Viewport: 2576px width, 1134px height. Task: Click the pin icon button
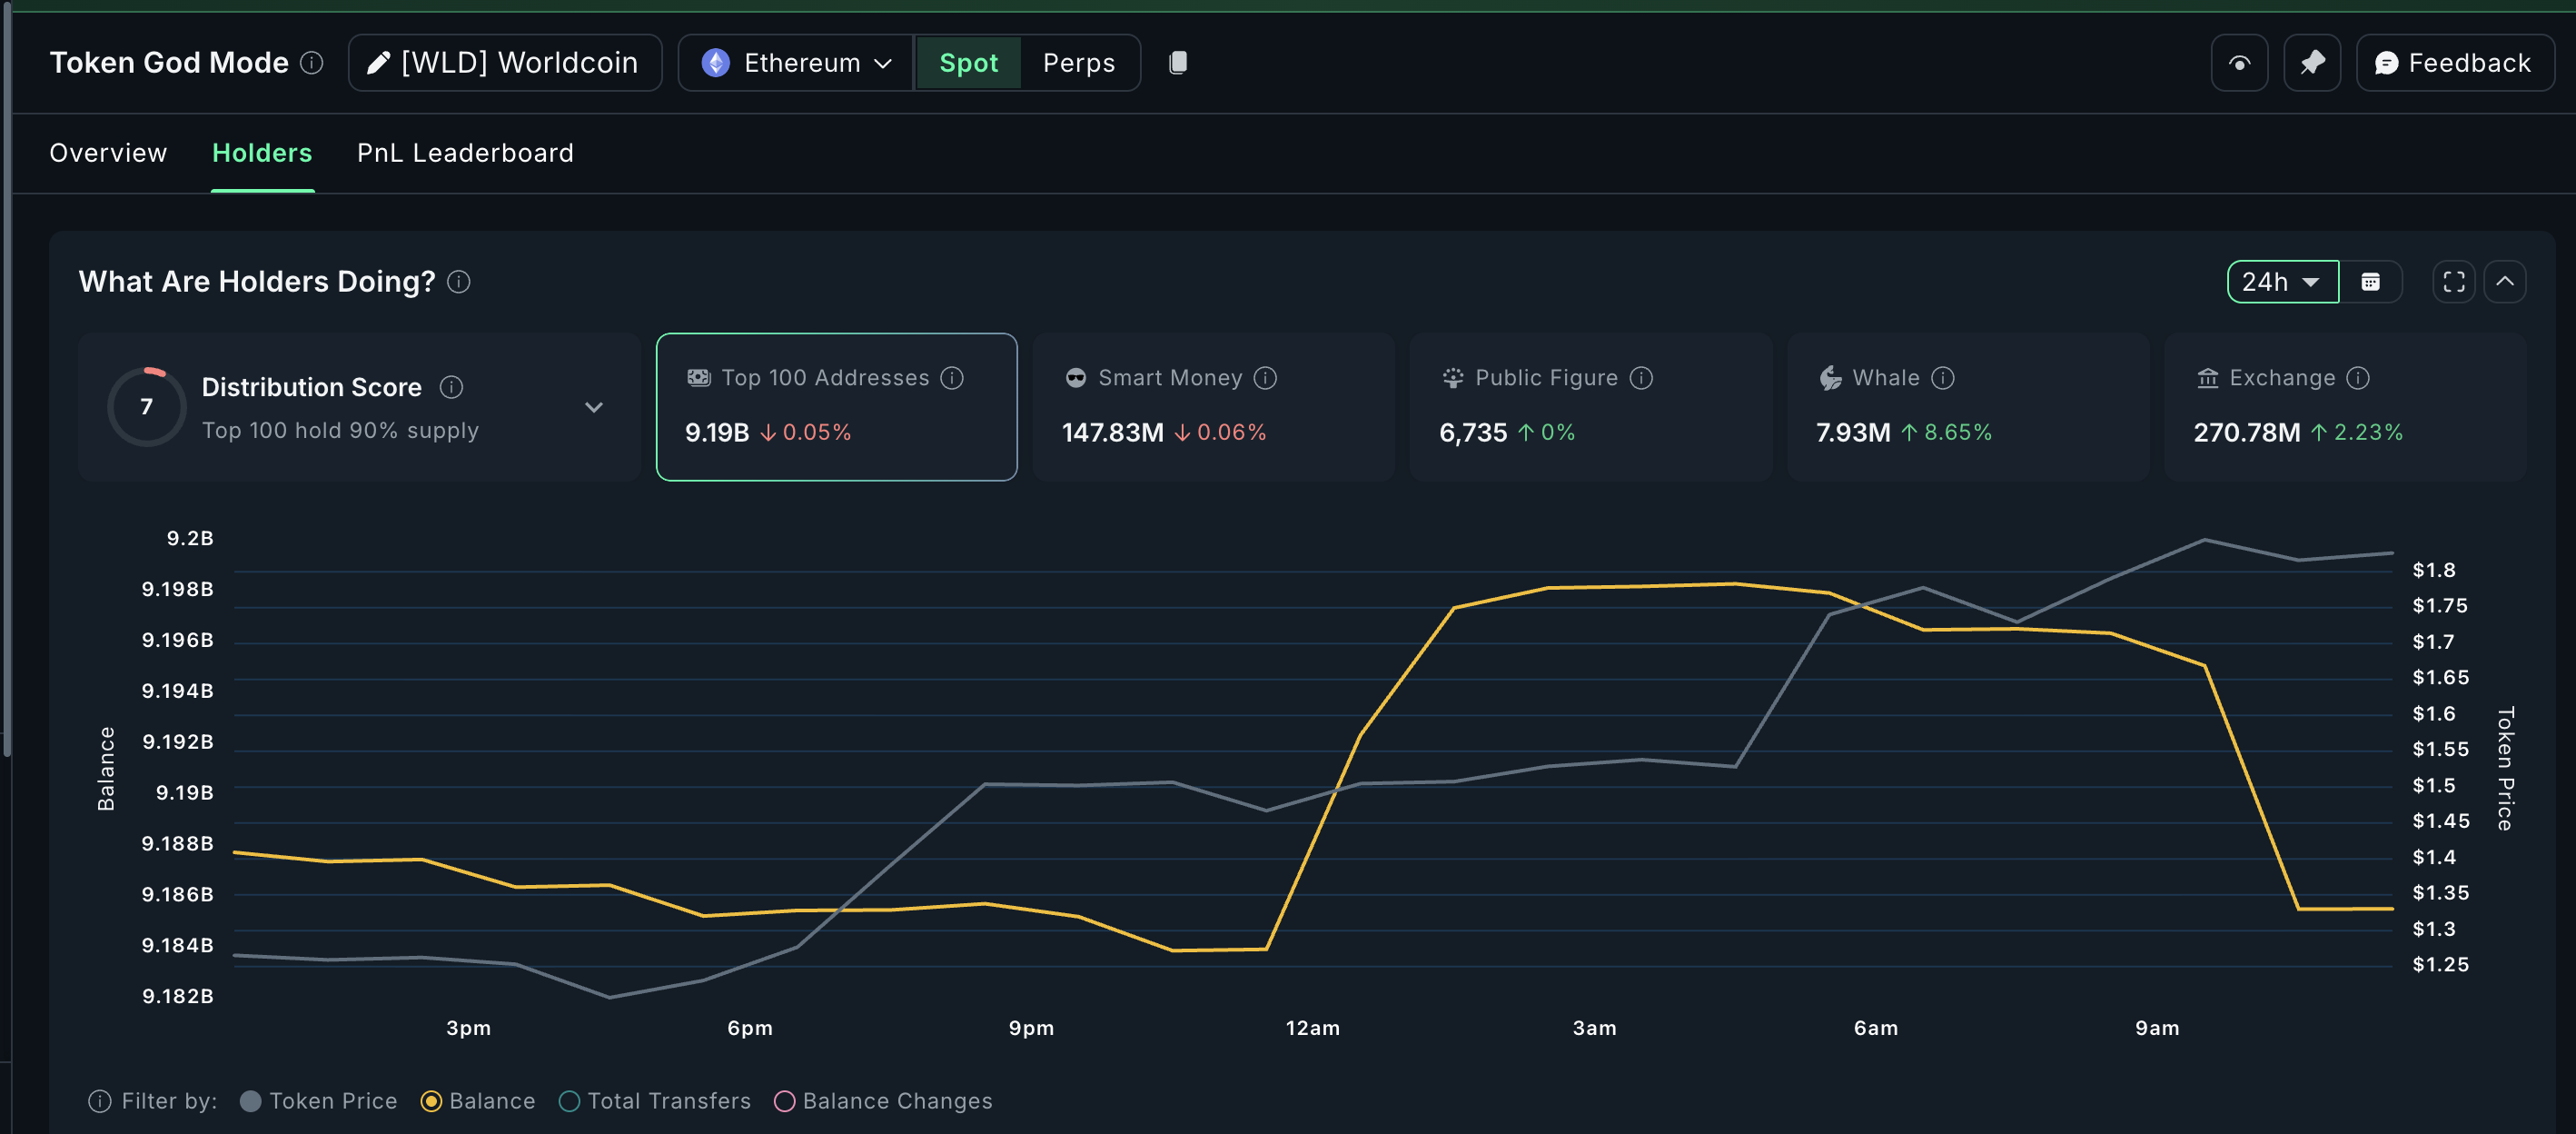2312,63
